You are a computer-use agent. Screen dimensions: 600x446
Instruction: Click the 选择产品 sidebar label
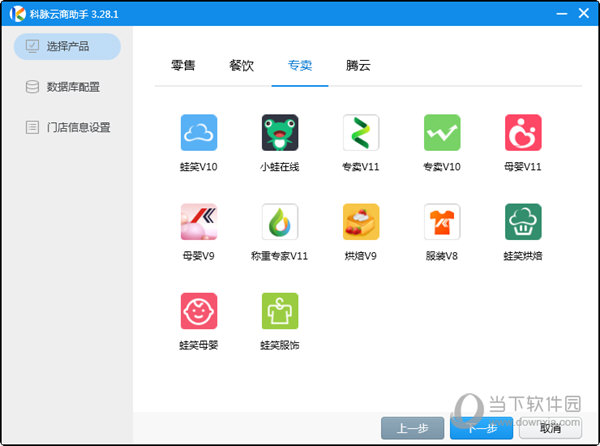click(x=68, y=46)
